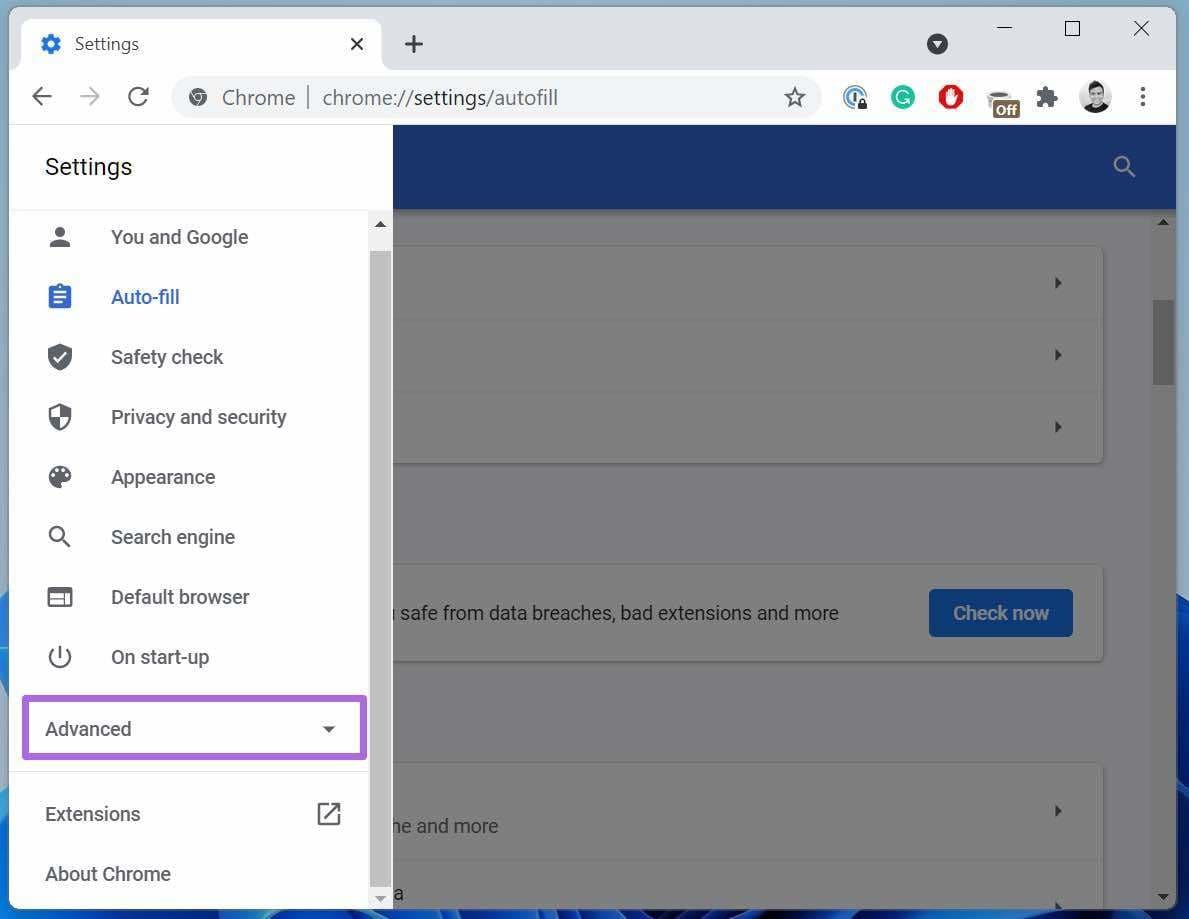Open the Extensions puzzle piece menu
The height and width of the screenshot is (919, 1189).
[x=1047, y=97]
